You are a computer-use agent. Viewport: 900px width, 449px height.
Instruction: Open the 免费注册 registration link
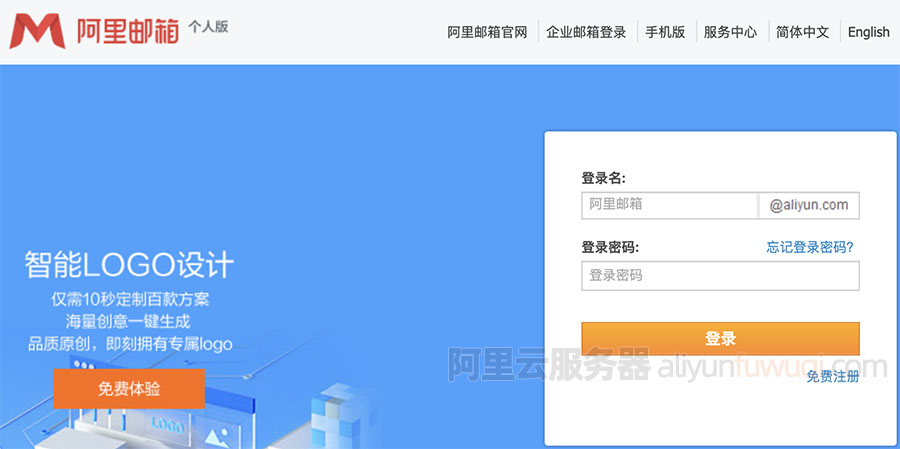click(832, 376)
